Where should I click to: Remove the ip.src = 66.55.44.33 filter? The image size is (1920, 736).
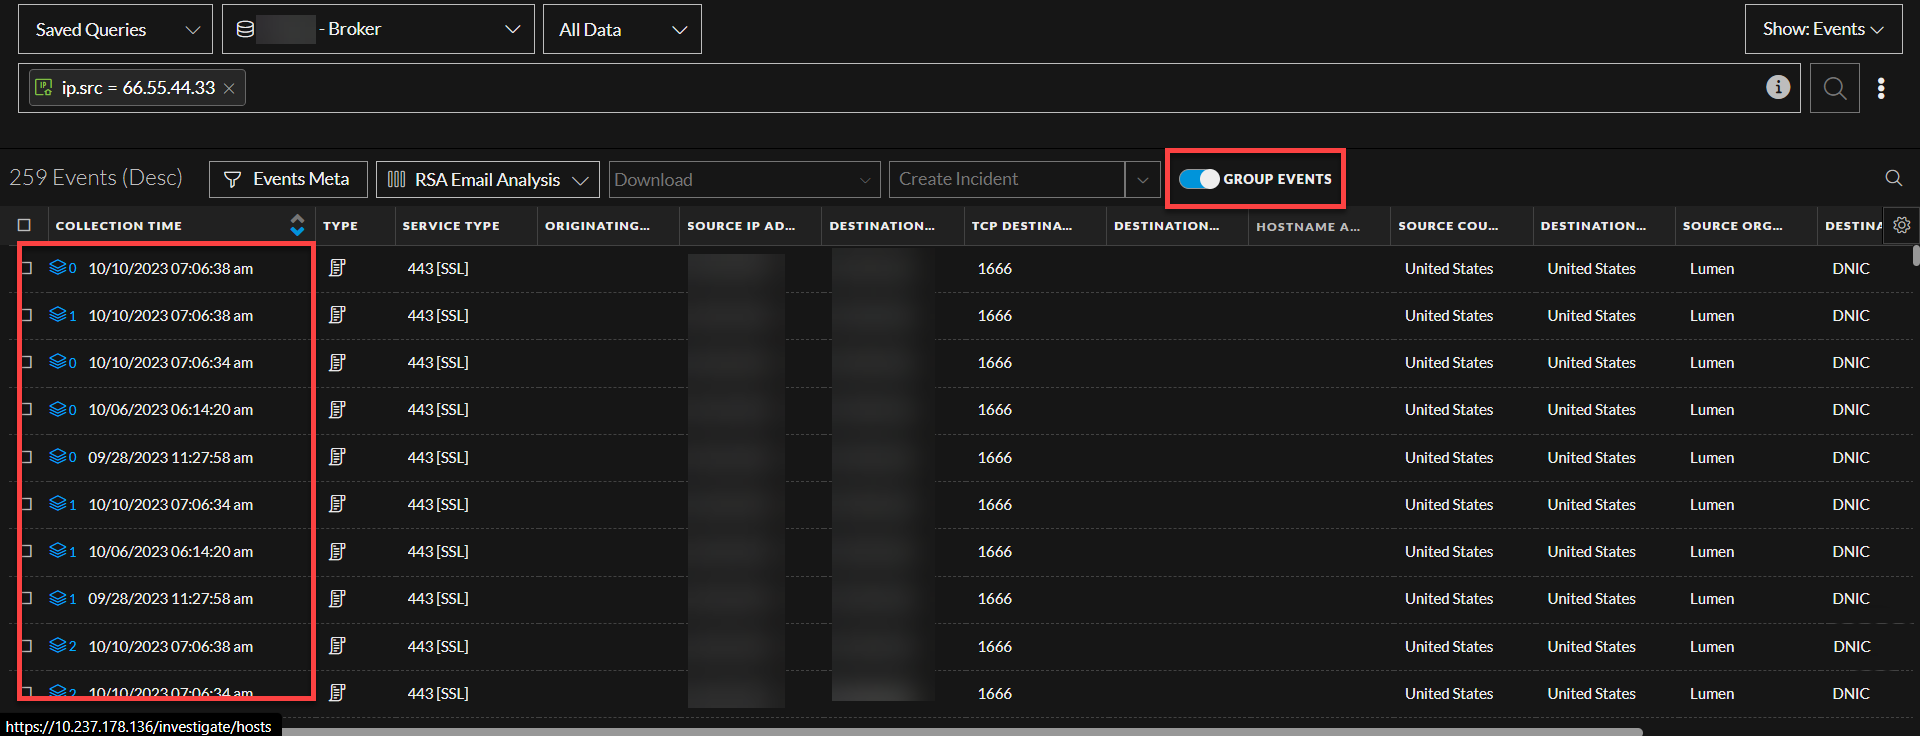(x=229, y=88)
